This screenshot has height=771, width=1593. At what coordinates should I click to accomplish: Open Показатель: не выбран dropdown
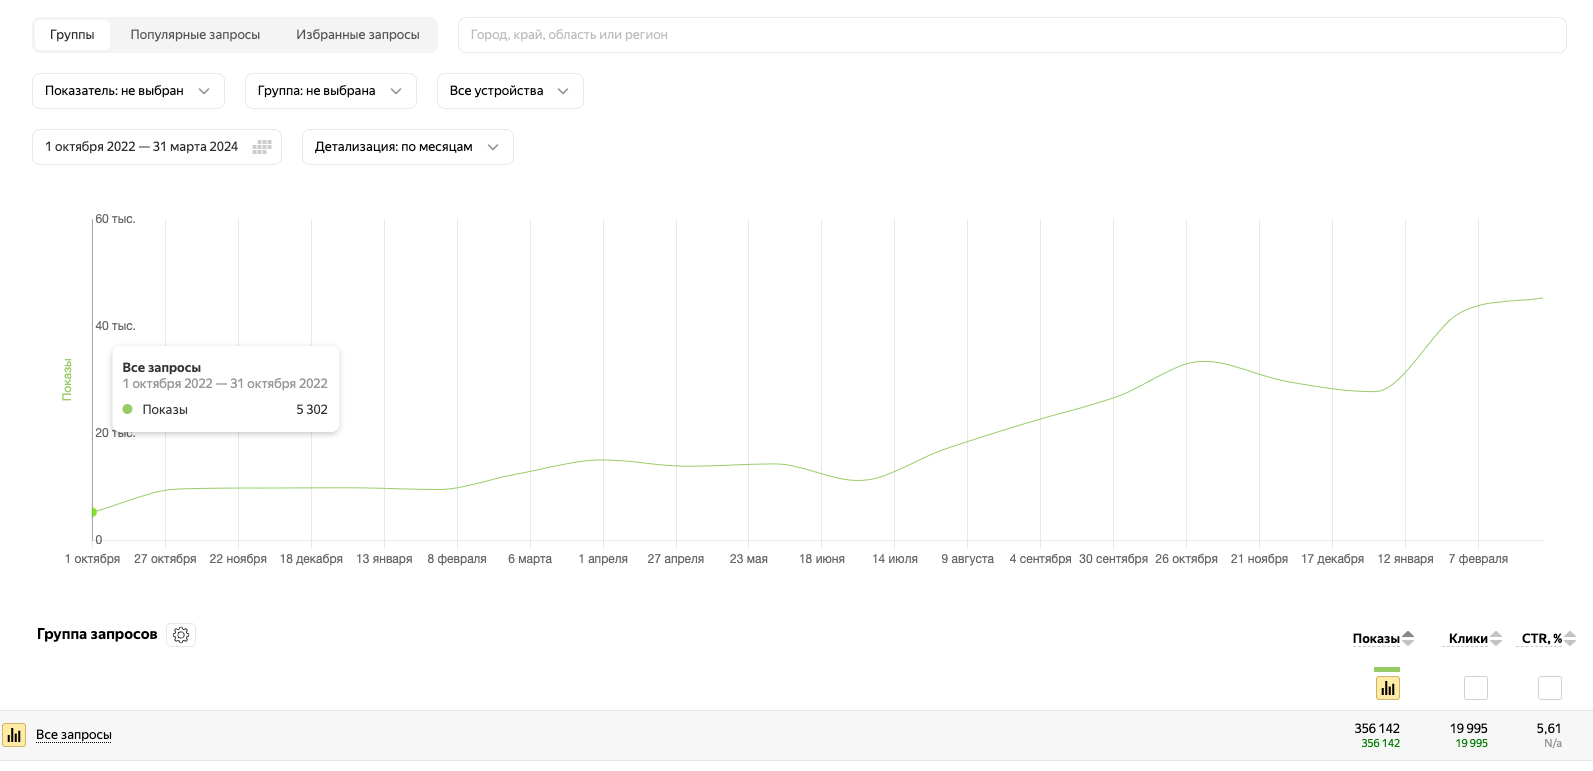[128, 91]
